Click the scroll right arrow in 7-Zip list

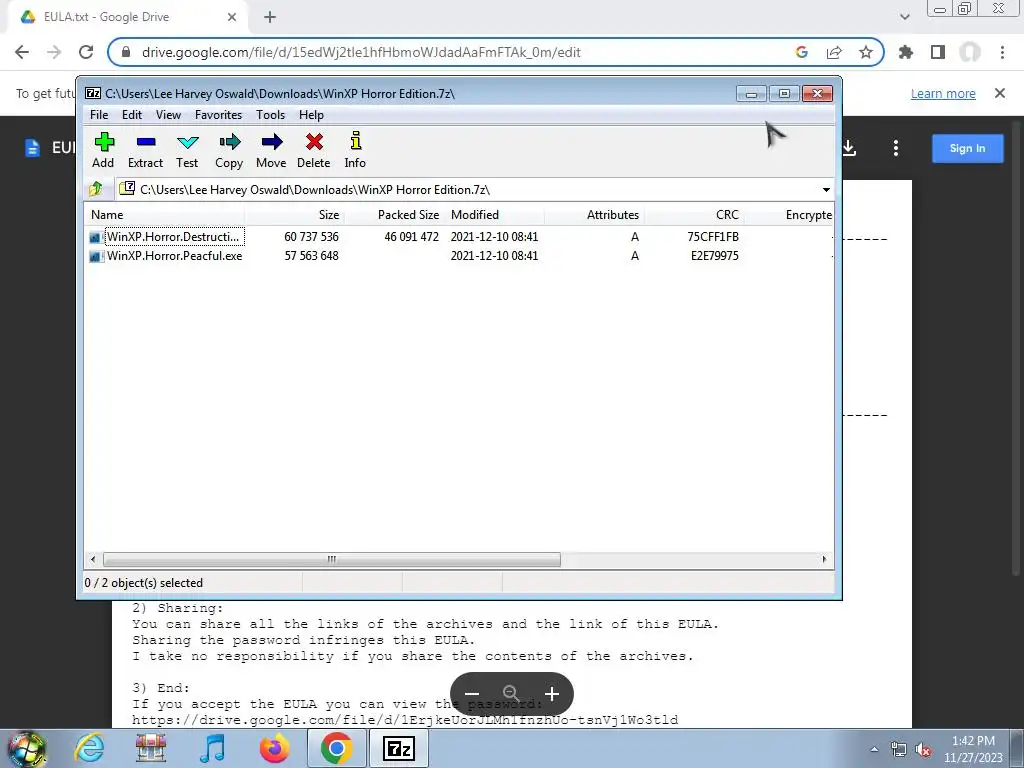coord(824,560)
